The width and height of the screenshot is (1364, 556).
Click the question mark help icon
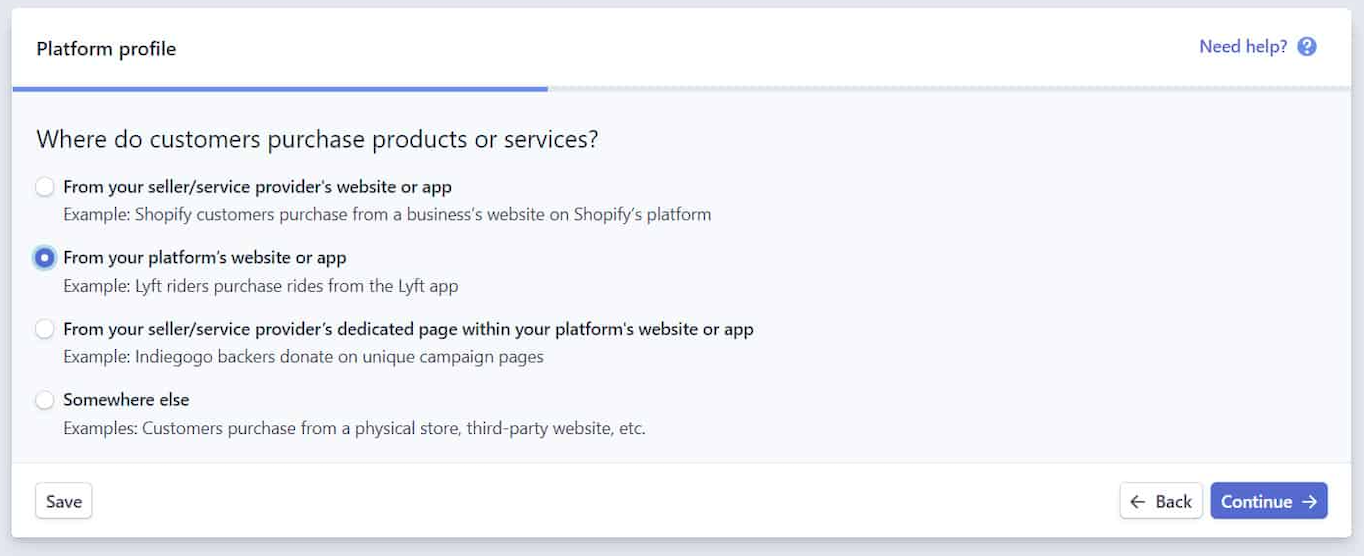tap(1307, 47)
